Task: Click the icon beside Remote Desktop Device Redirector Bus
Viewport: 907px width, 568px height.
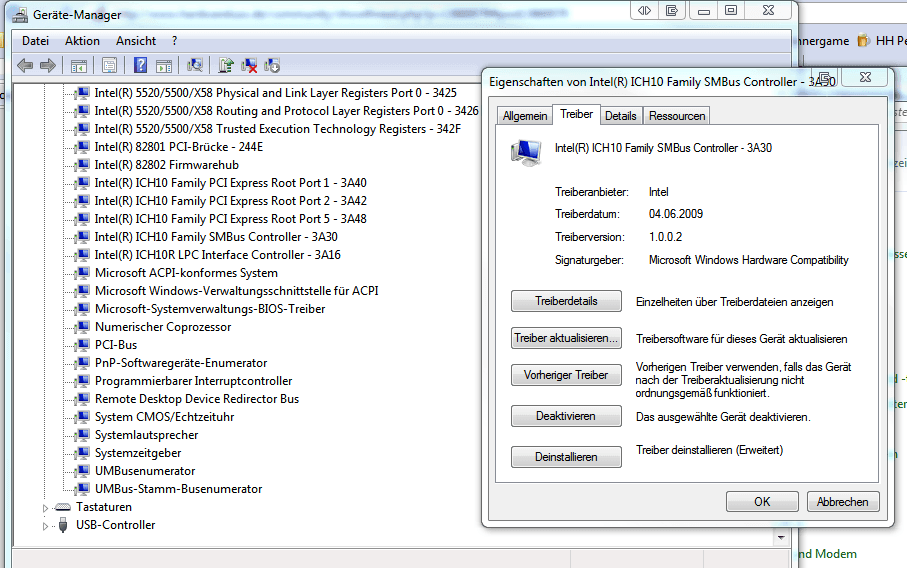Action: (83, 399)
